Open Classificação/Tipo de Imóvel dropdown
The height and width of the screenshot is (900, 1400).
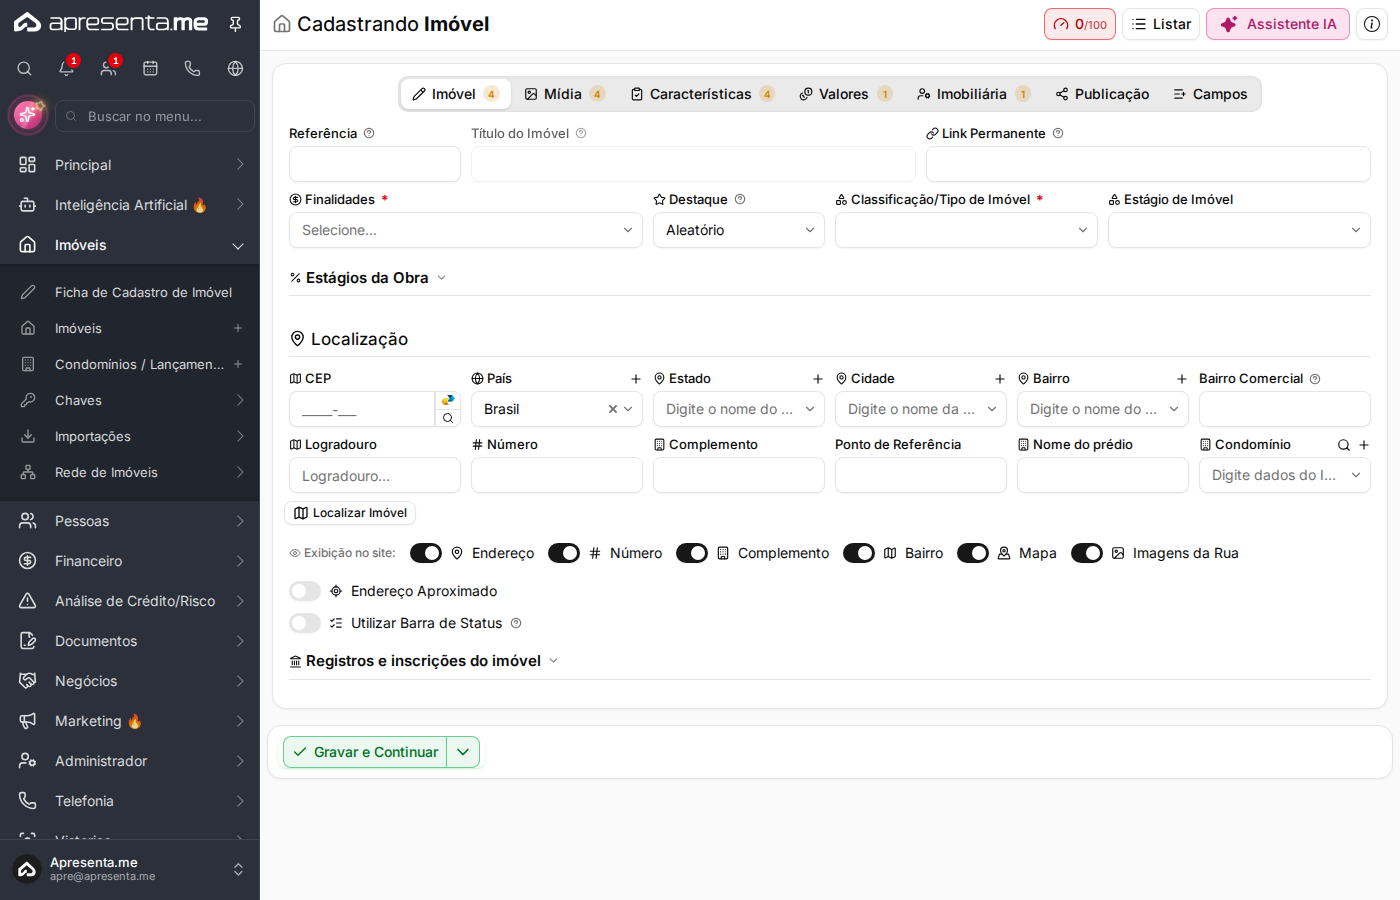click(x=966, y=230)
